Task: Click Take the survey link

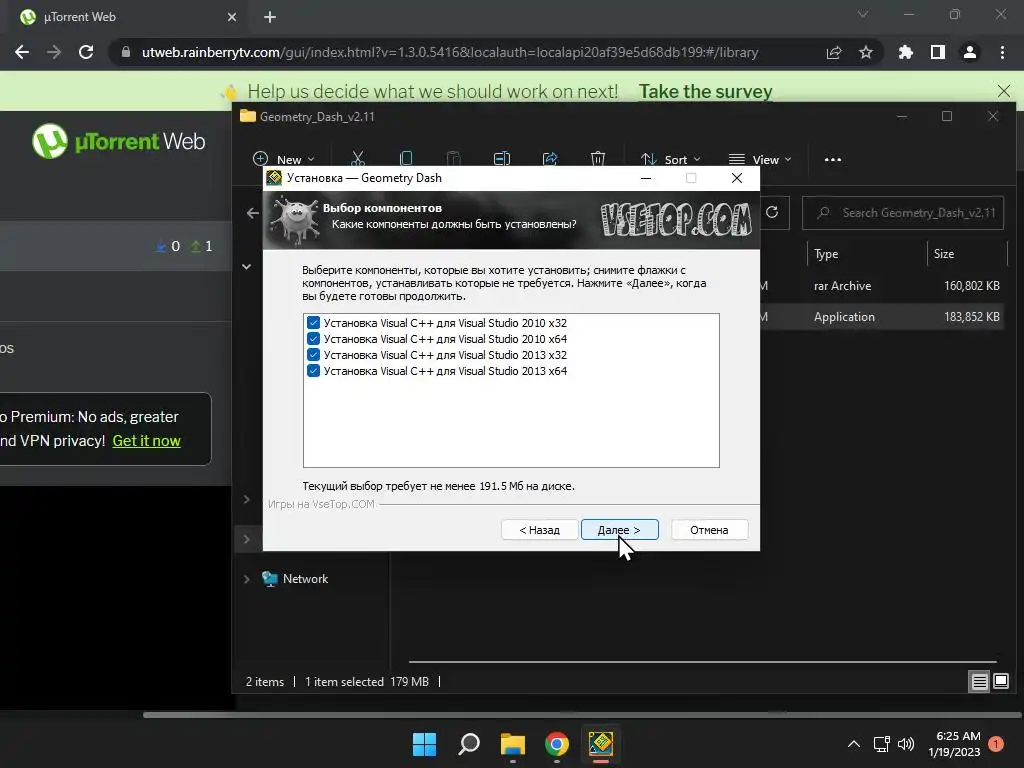Action: [705, 91]
